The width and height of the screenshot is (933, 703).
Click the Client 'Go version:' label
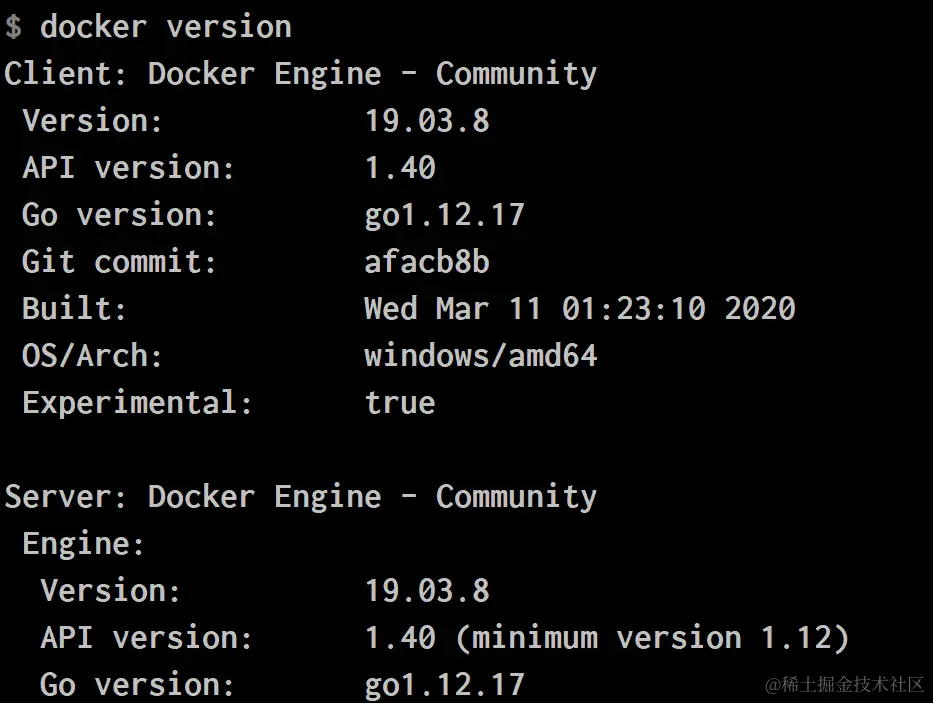(119, 215)
